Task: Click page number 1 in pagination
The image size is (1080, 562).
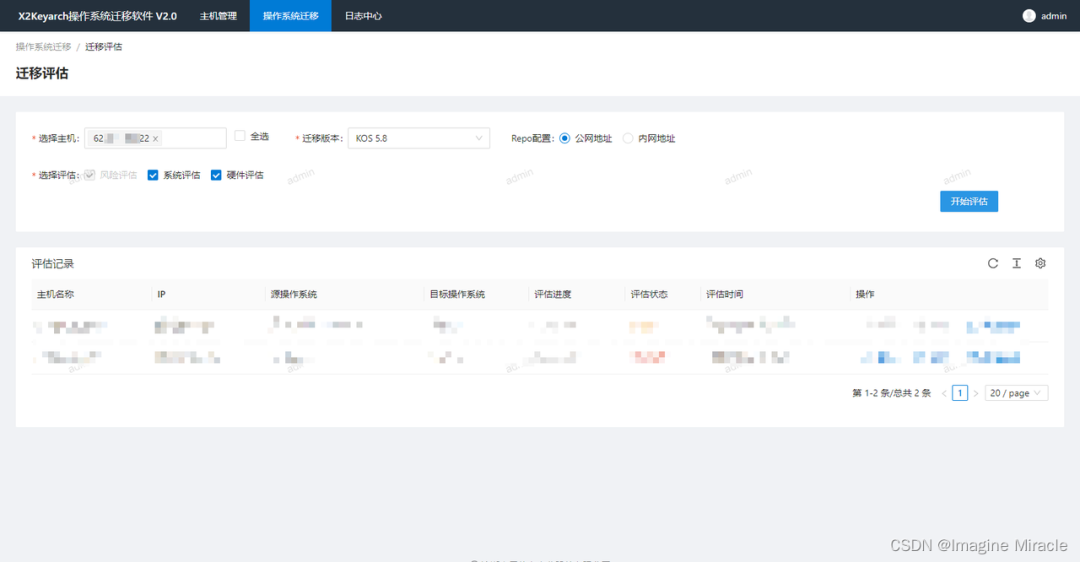Action: (960, 394)
